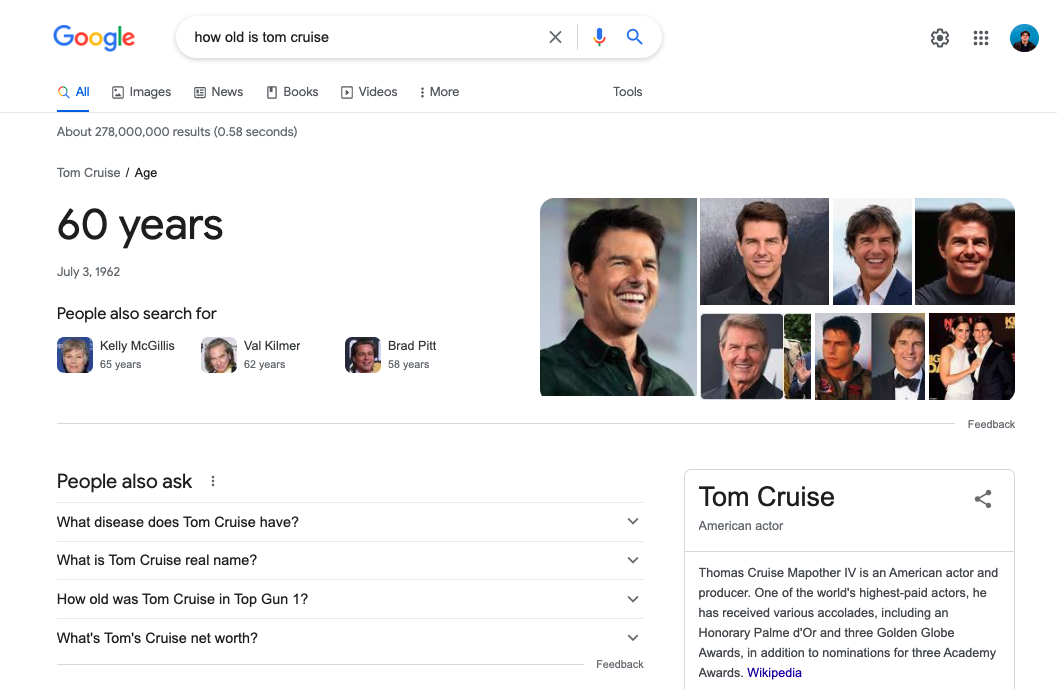Open People also ask options menu dots
The height and width of the screenshot is (689, 1057).
[x=213, y=481]
